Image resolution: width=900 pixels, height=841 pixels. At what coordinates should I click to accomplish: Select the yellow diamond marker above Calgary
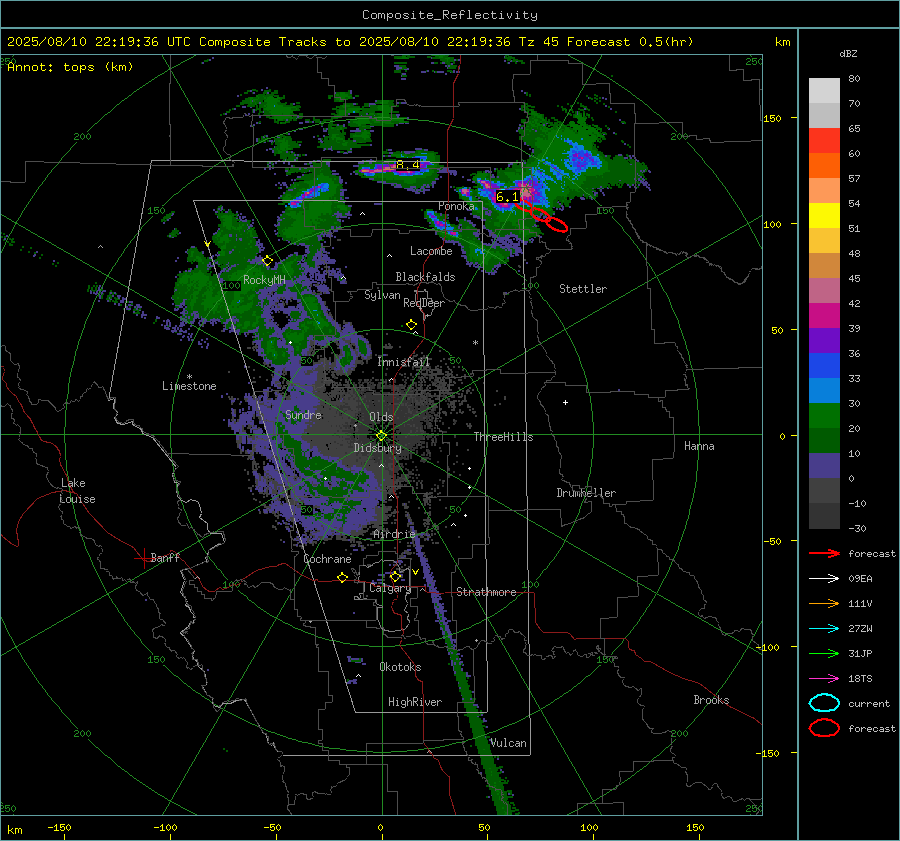(x=395, y=576)
